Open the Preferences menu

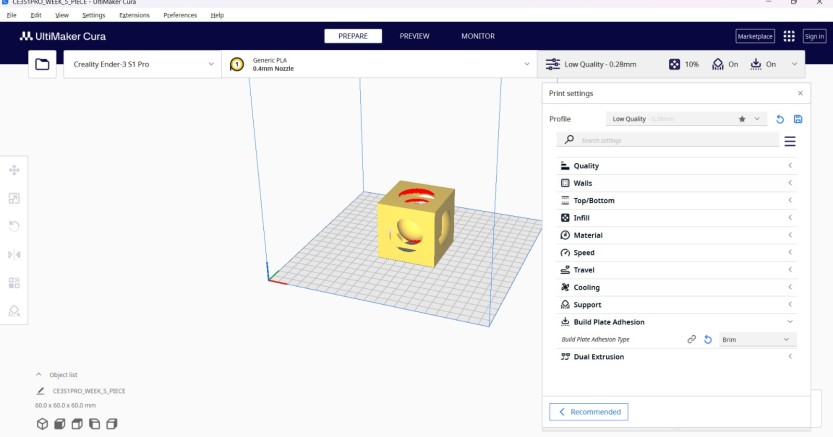click(x=180, y=15)
